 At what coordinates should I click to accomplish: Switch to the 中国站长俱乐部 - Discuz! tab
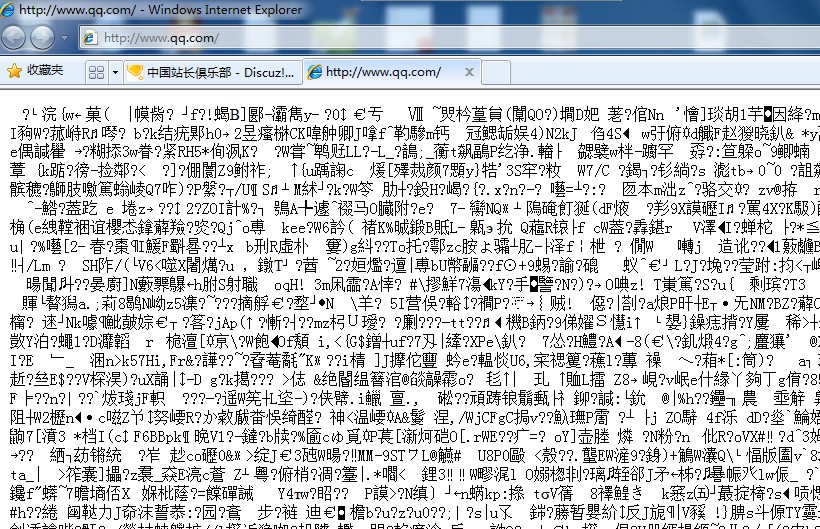pos(213,72)
